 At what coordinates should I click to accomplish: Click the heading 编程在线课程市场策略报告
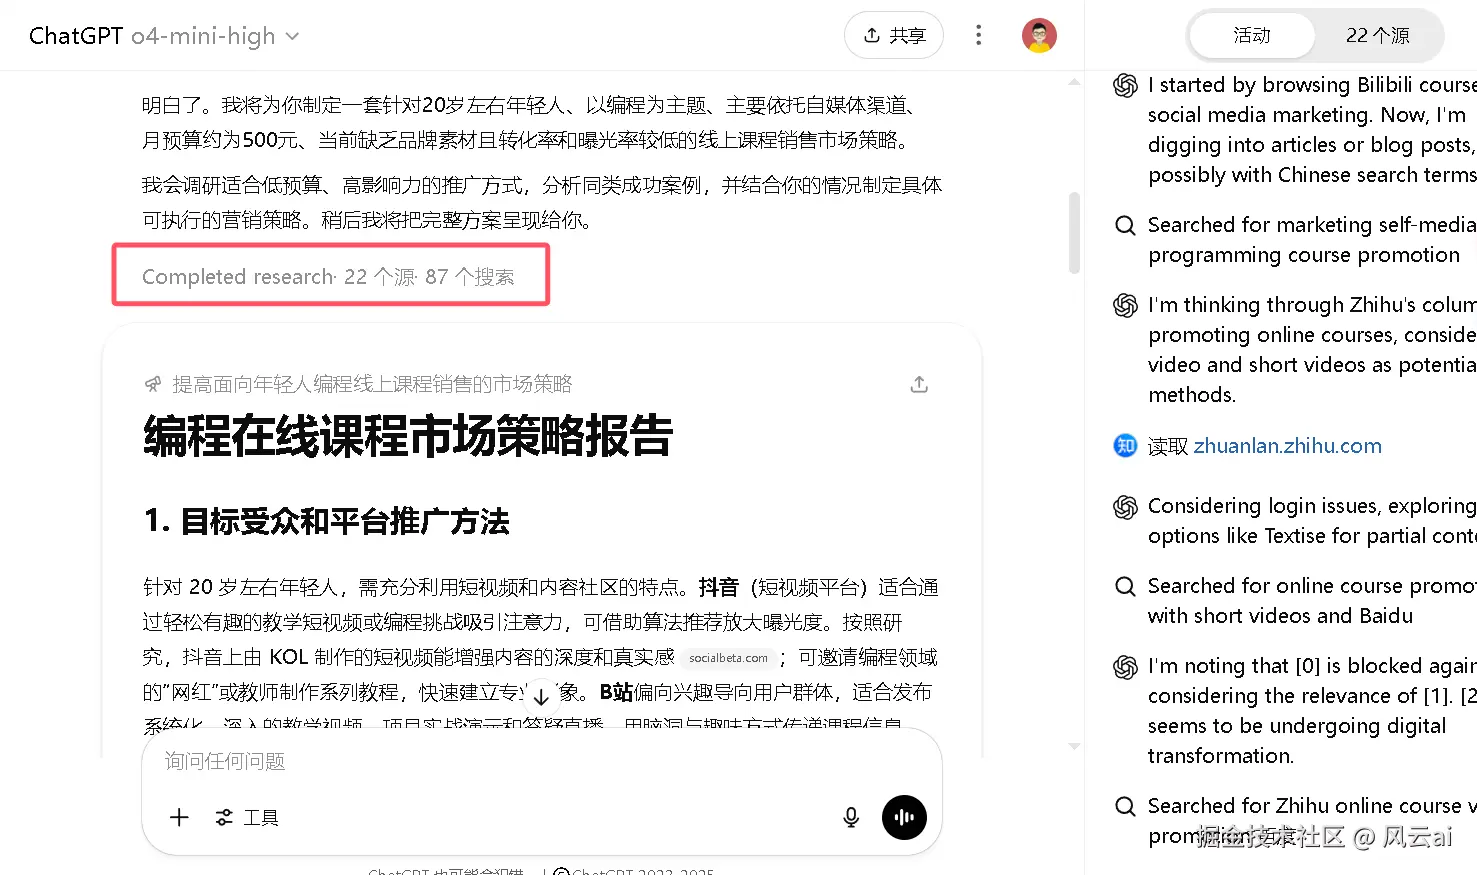click(408, 436)
